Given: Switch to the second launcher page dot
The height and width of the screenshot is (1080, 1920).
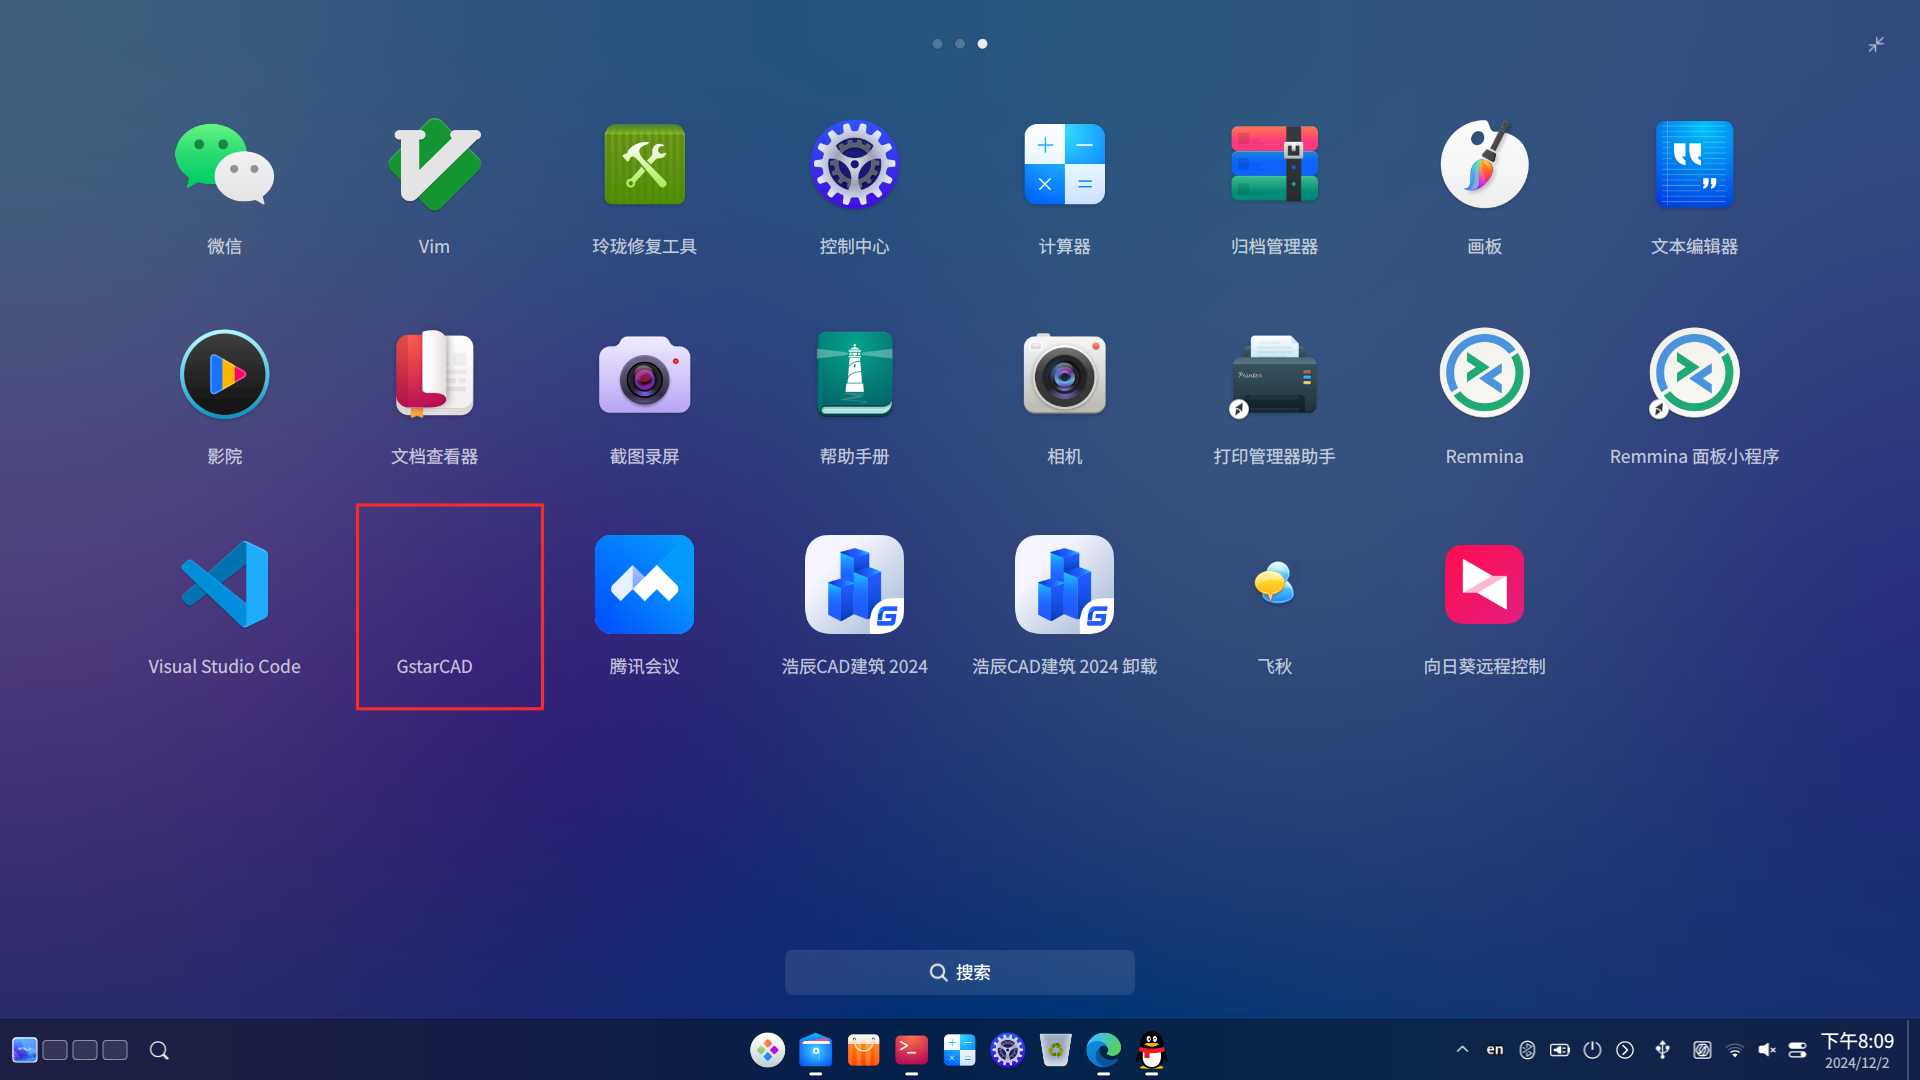Looking at the screenshot, I should click(x=960, y=44).
